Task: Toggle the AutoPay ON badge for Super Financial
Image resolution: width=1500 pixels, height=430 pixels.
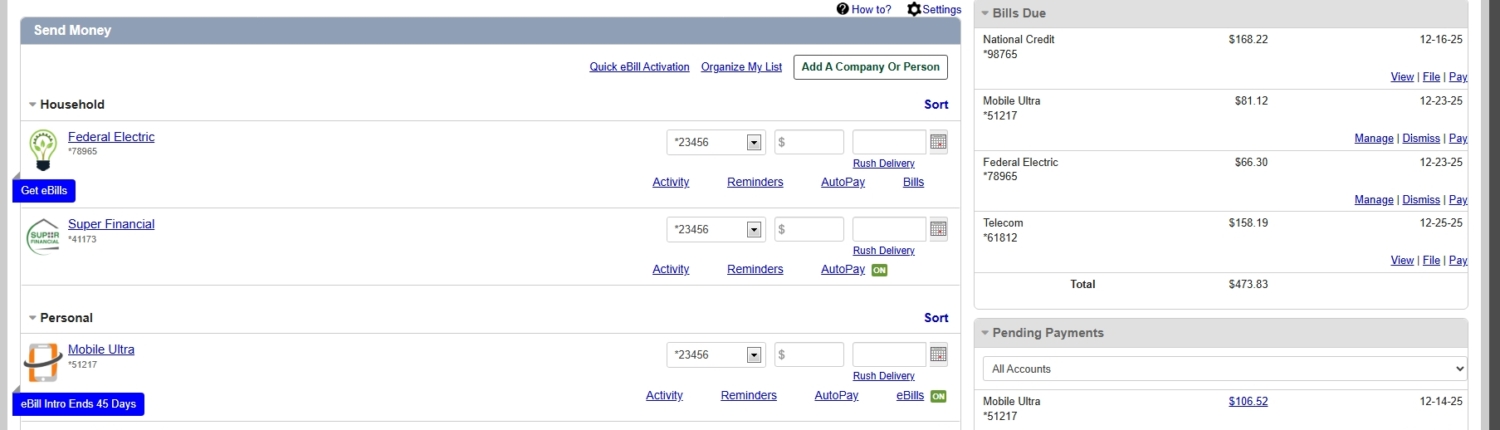Action: point(879,270)
